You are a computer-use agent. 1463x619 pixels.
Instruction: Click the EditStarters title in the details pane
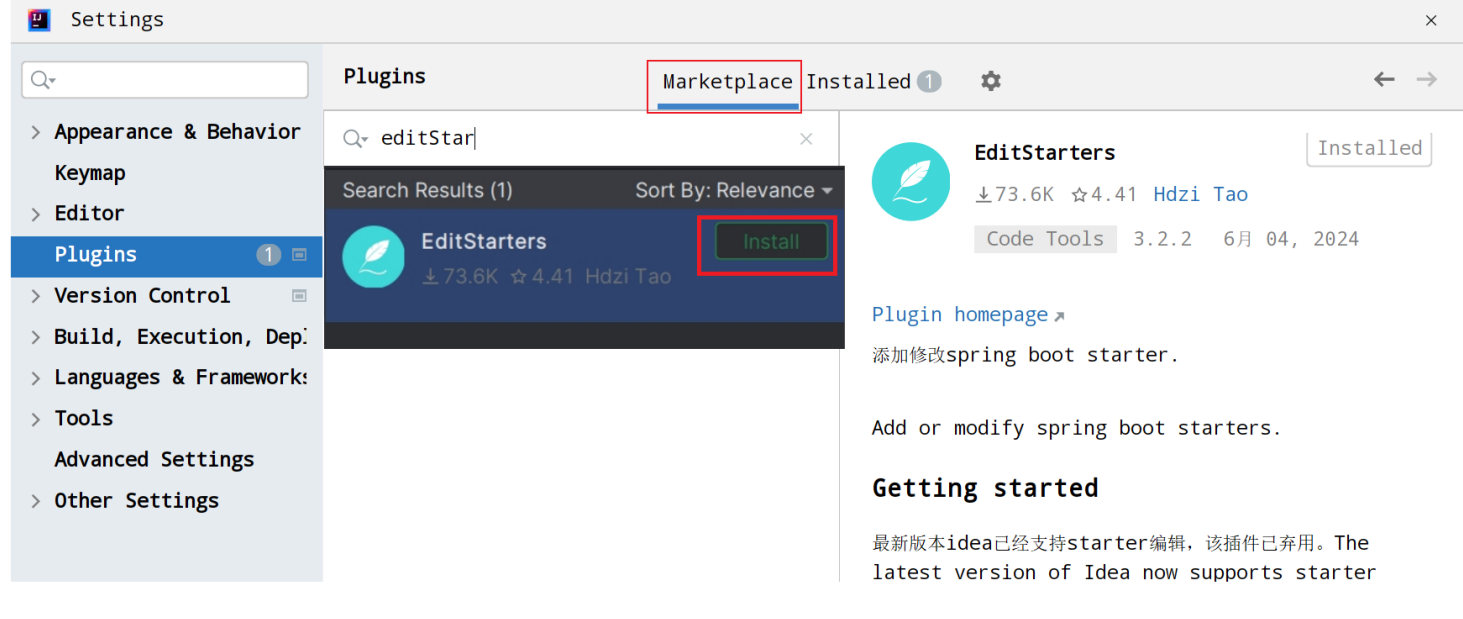point(1045,153)
